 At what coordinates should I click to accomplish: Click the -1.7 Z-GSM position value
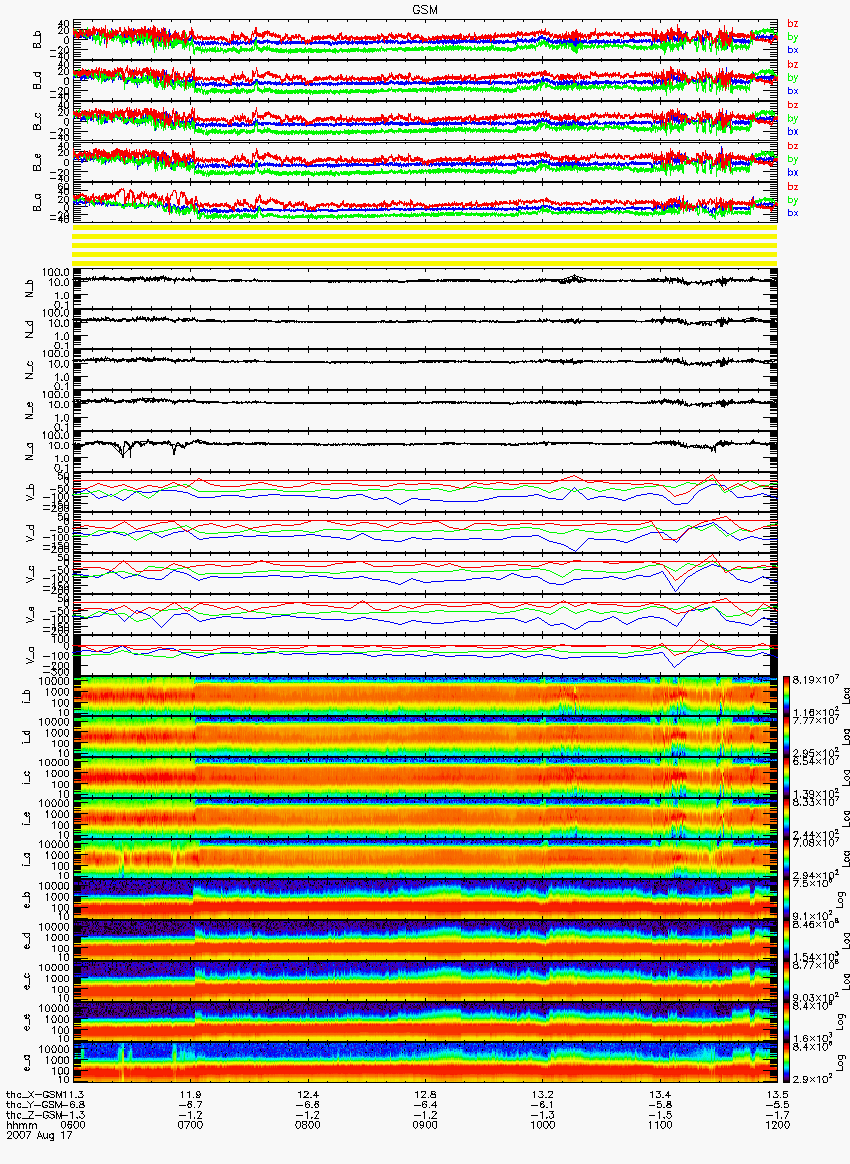[x=776, y=1114]
